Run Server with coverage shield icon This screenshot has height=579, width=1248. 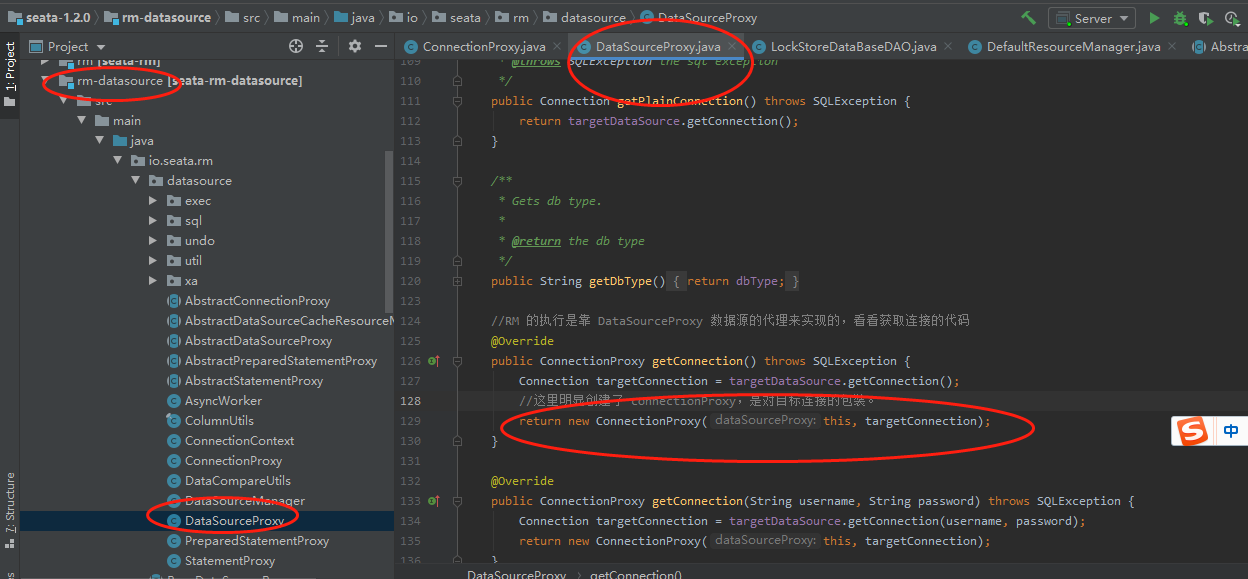point(1205,18)
